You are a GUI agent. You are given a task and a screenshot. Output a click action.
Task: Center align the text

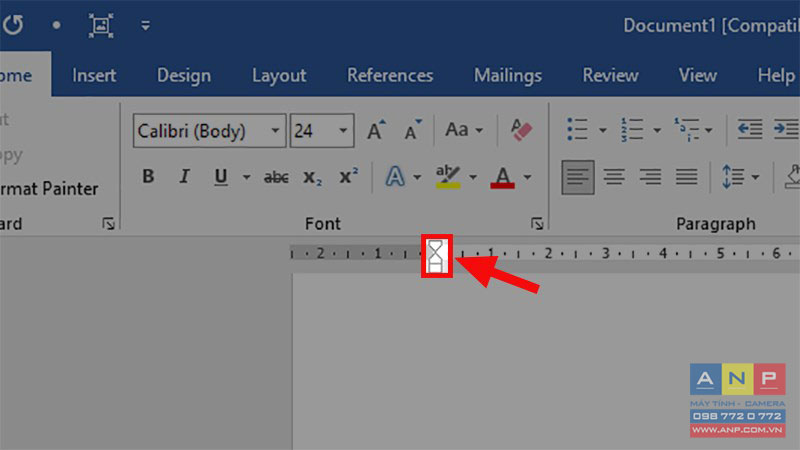click(614, 177)
